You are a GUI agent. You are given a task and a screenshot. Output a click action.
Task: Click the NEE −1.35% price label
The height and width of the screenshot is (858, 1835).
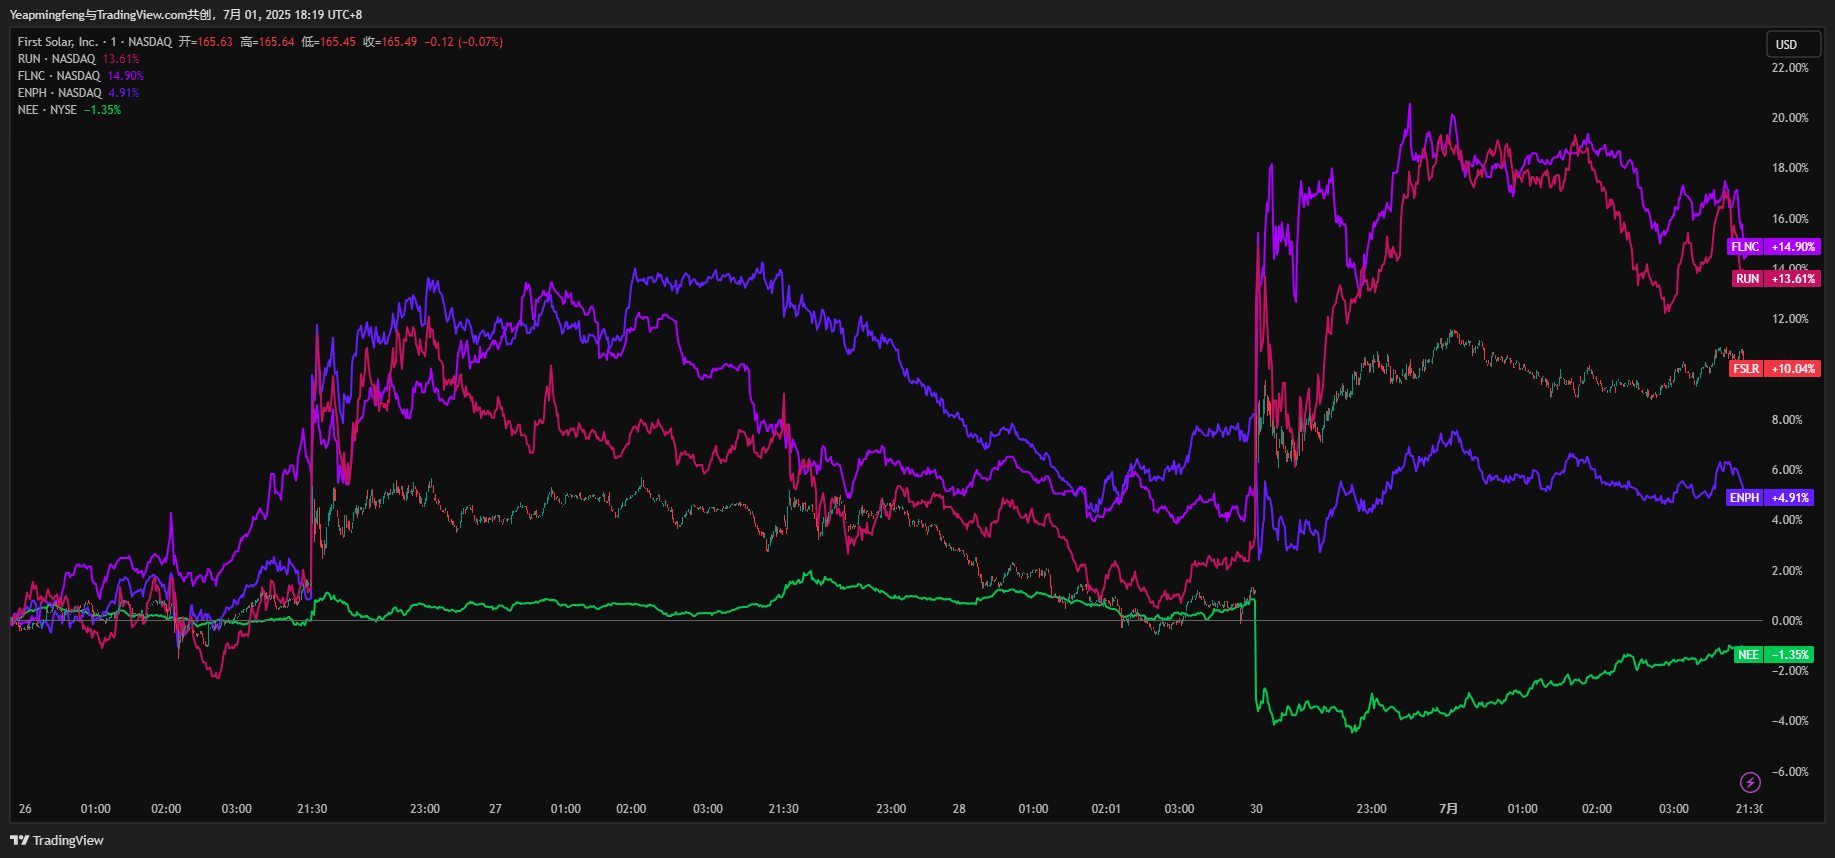(x=1773, y=655)
